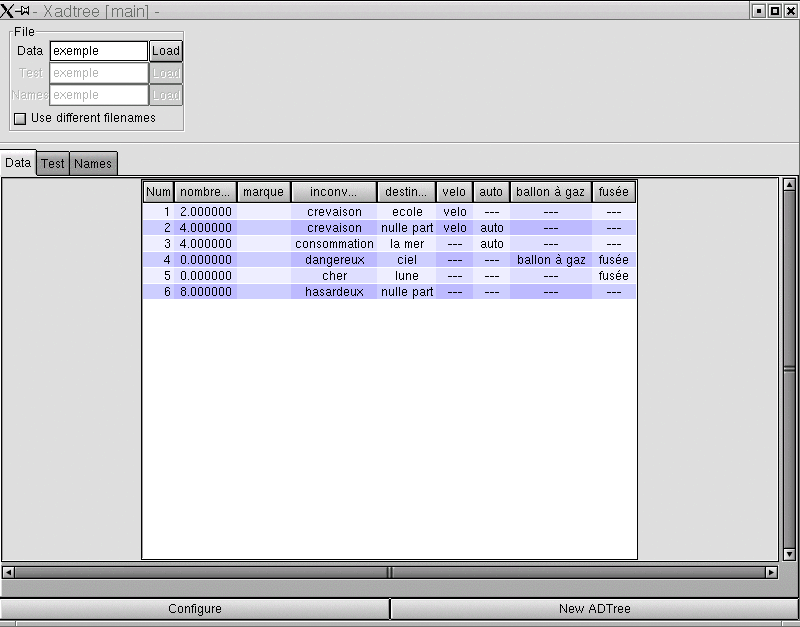
Task: Select the Data tab
Action: (x=18, y=163)
